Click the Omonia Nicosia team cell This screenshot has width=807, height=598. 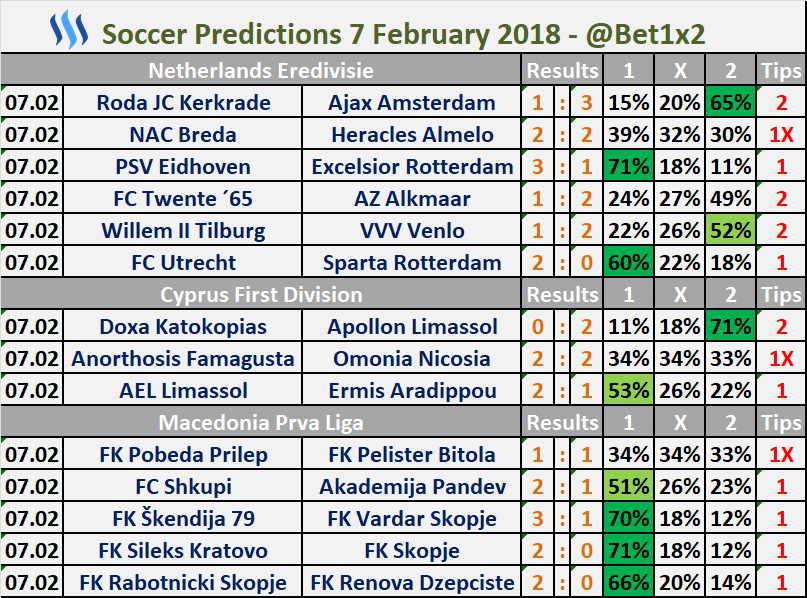point(412,359)
